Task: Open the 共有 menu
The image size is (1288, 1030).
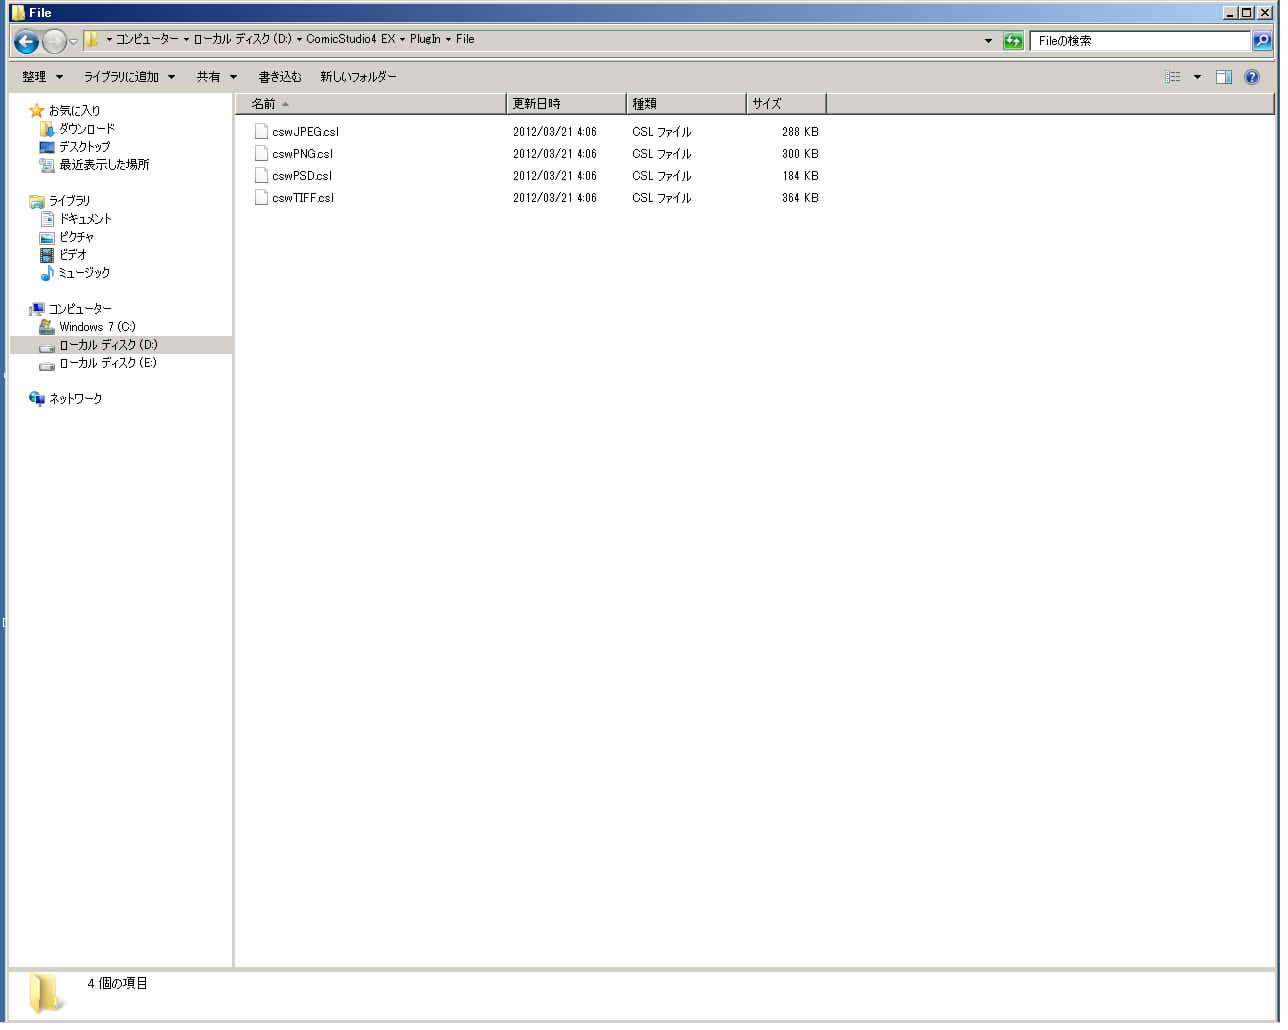Action: point(216,77)
